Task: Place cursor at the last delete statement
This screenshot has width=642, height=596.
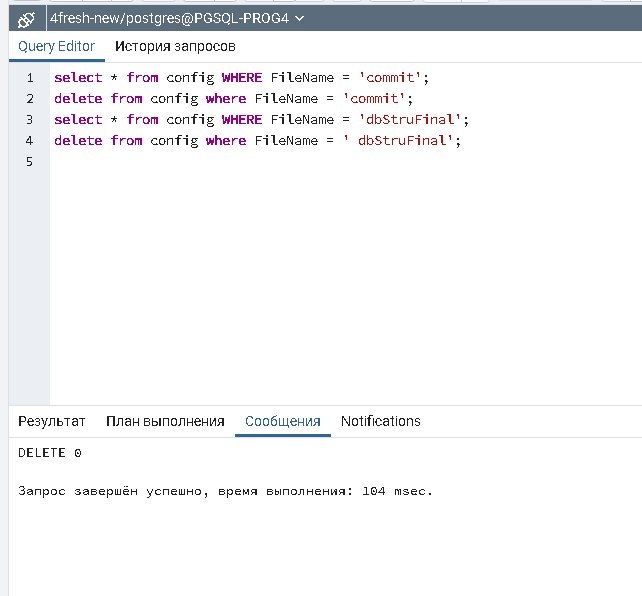Action: (256, 141)
